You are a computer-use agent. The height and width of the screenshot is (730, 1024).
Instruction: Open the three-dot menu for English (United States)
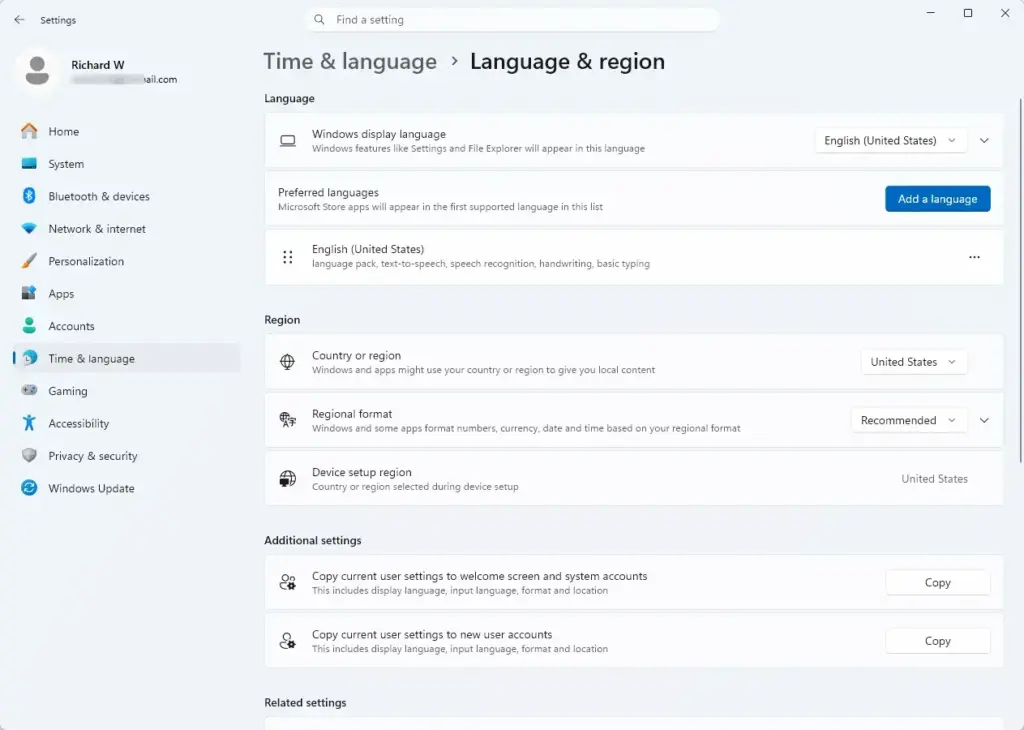(974, 257)
